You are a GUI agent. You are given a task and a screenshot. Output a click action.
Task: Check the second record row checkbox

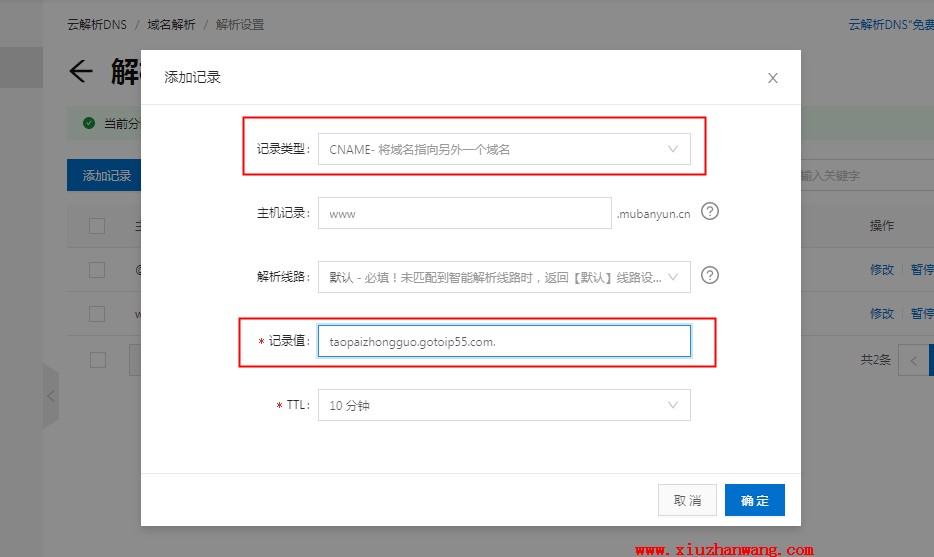(97, 314)
